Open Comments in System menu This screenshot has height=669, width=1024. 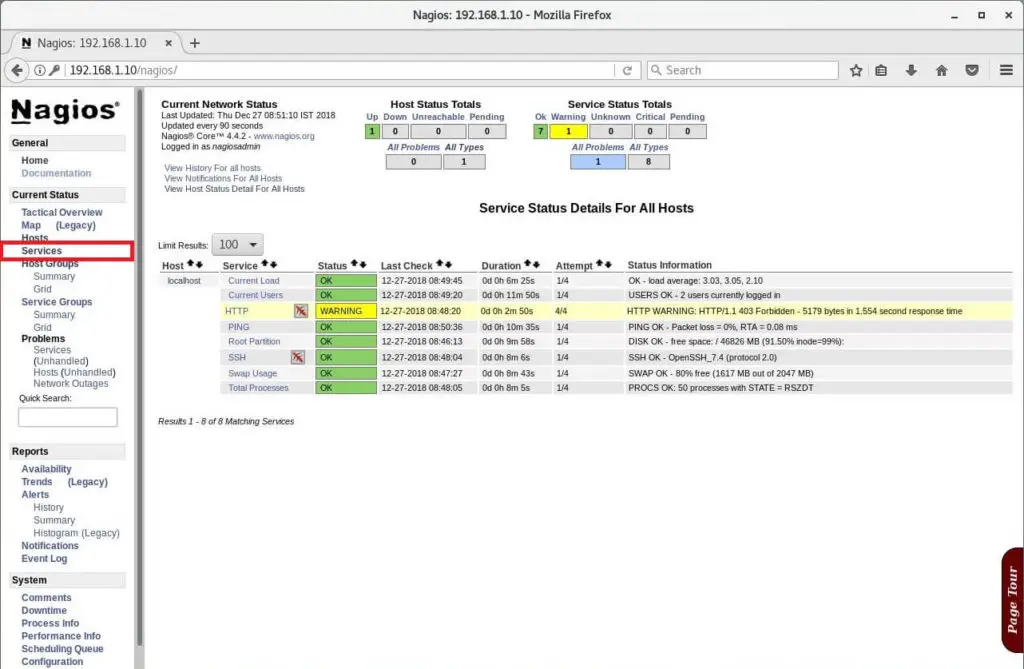[x=46, y=598]
